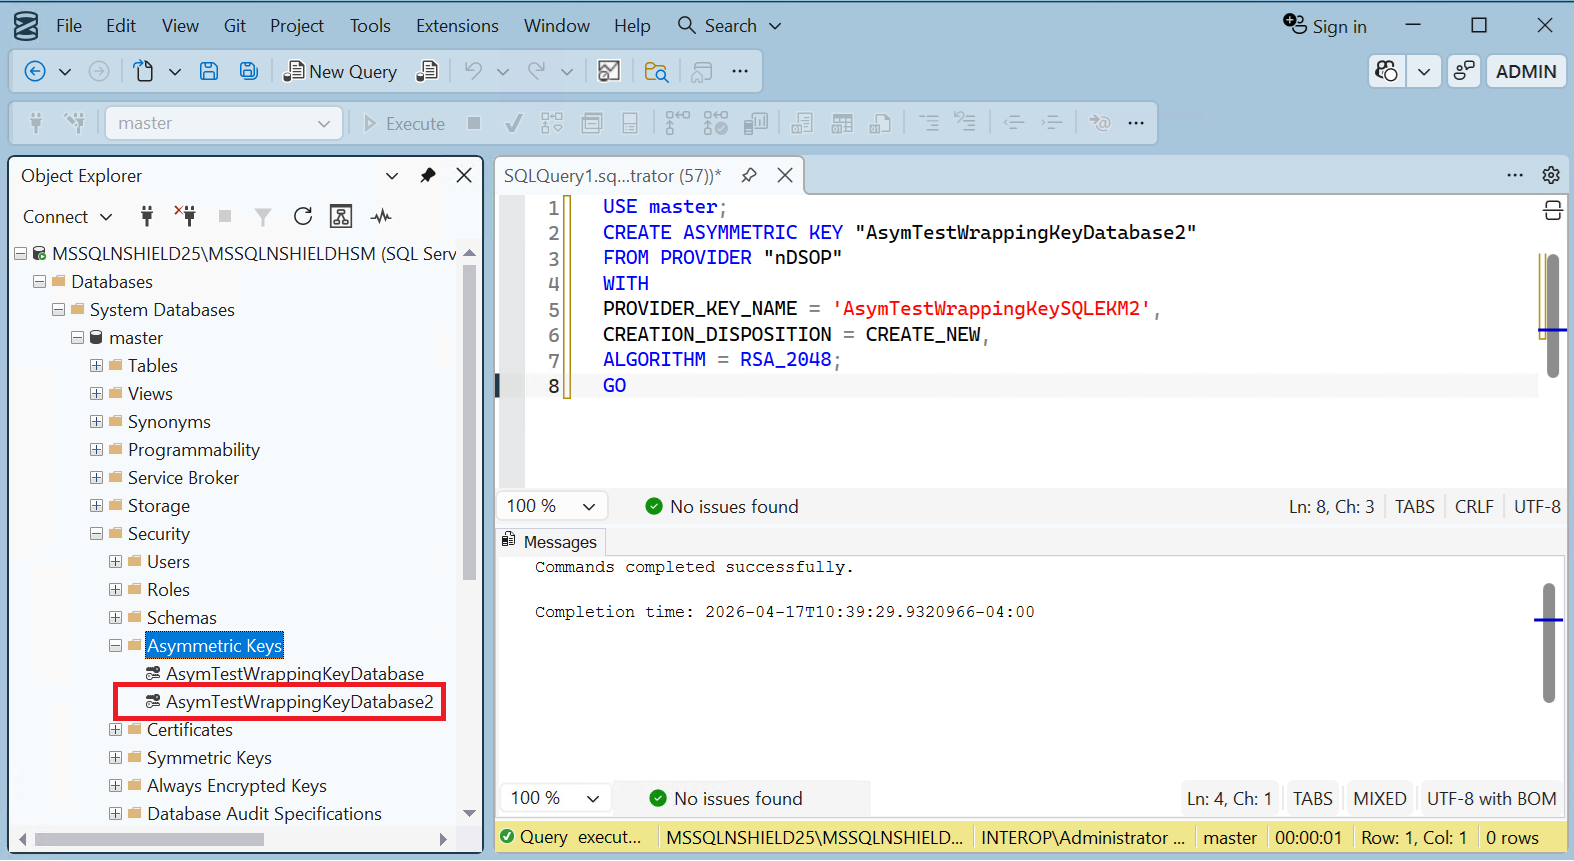Open the Extensions menu
The width and height of the screenshot is (1574, 861).
[457, 25]
